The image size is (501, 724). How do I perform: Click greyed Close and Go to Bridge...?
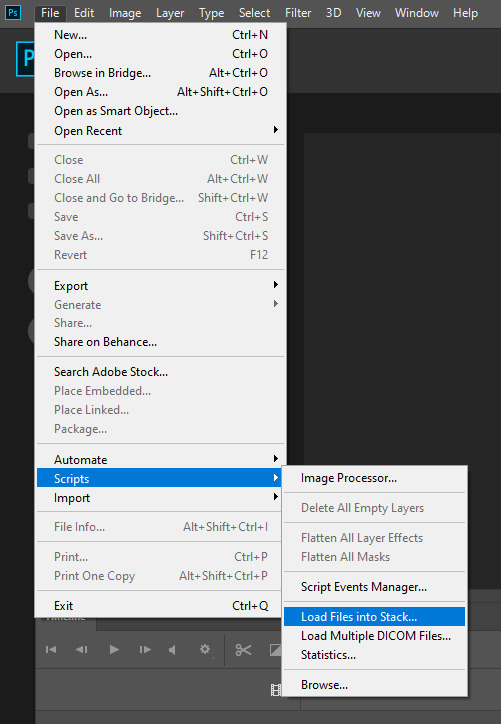tap(160, 198)
